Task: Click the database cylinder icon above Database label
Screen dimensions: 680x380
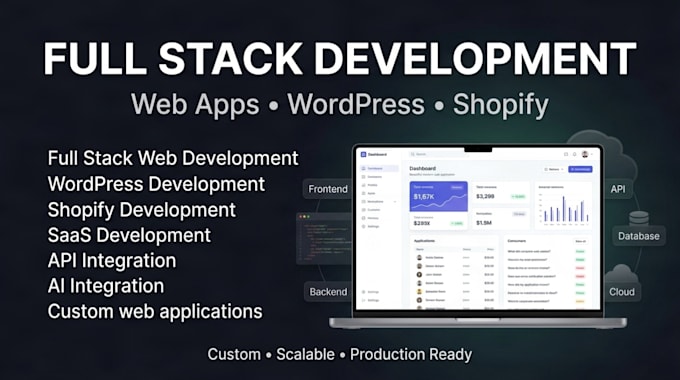Action: pos(639,218)
